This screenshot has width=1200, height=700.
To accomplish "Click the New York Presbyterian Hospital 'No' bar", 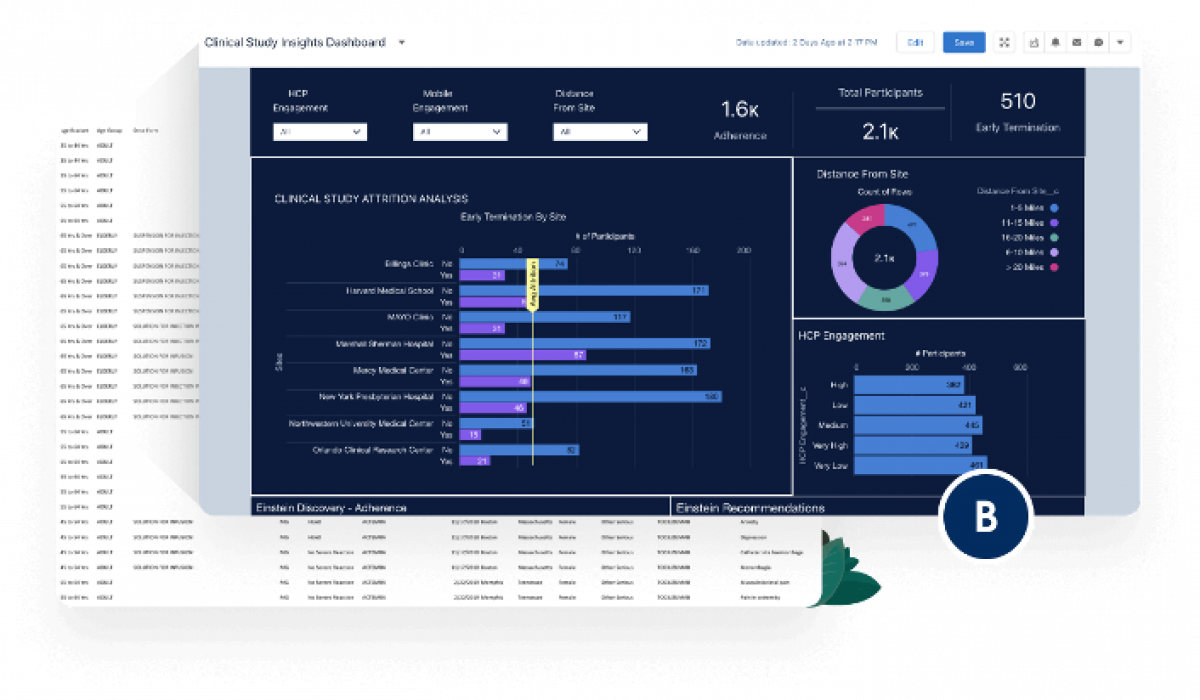I will coord(591,397).
